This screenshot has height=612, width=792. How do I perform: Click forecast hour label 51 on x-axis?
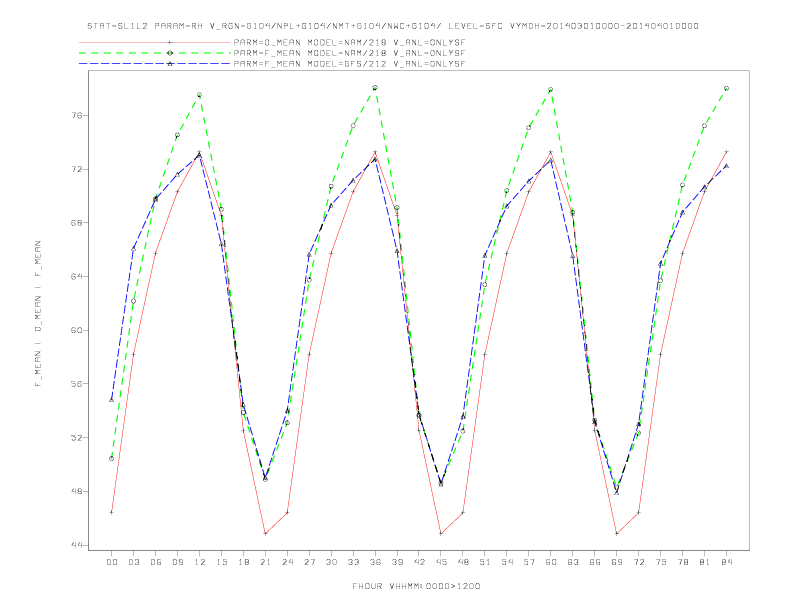click(485, 562)
